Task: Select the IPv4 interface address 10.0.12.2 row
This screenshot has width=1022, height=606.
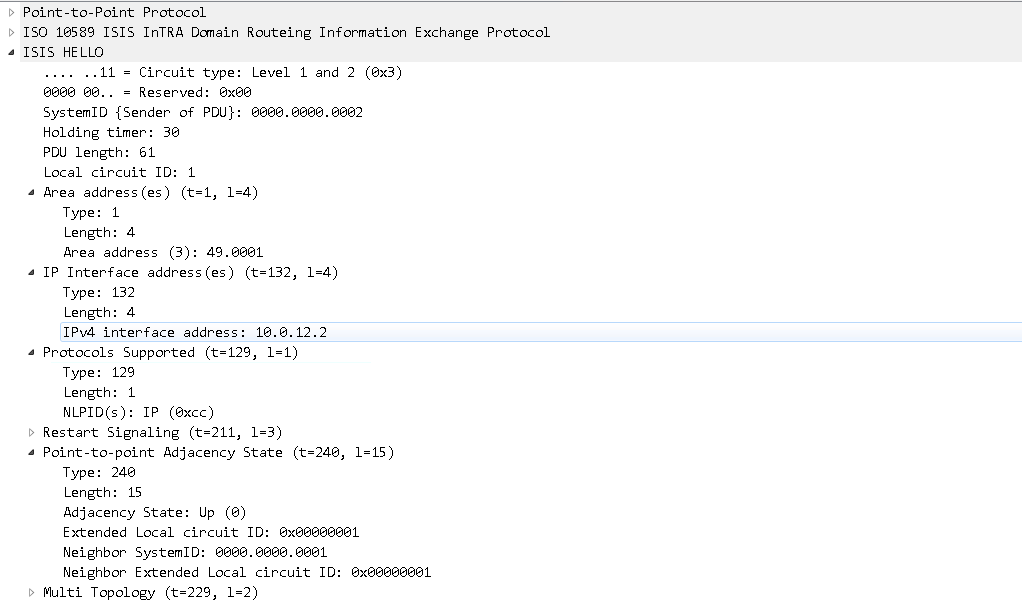Action: [194, 332]
